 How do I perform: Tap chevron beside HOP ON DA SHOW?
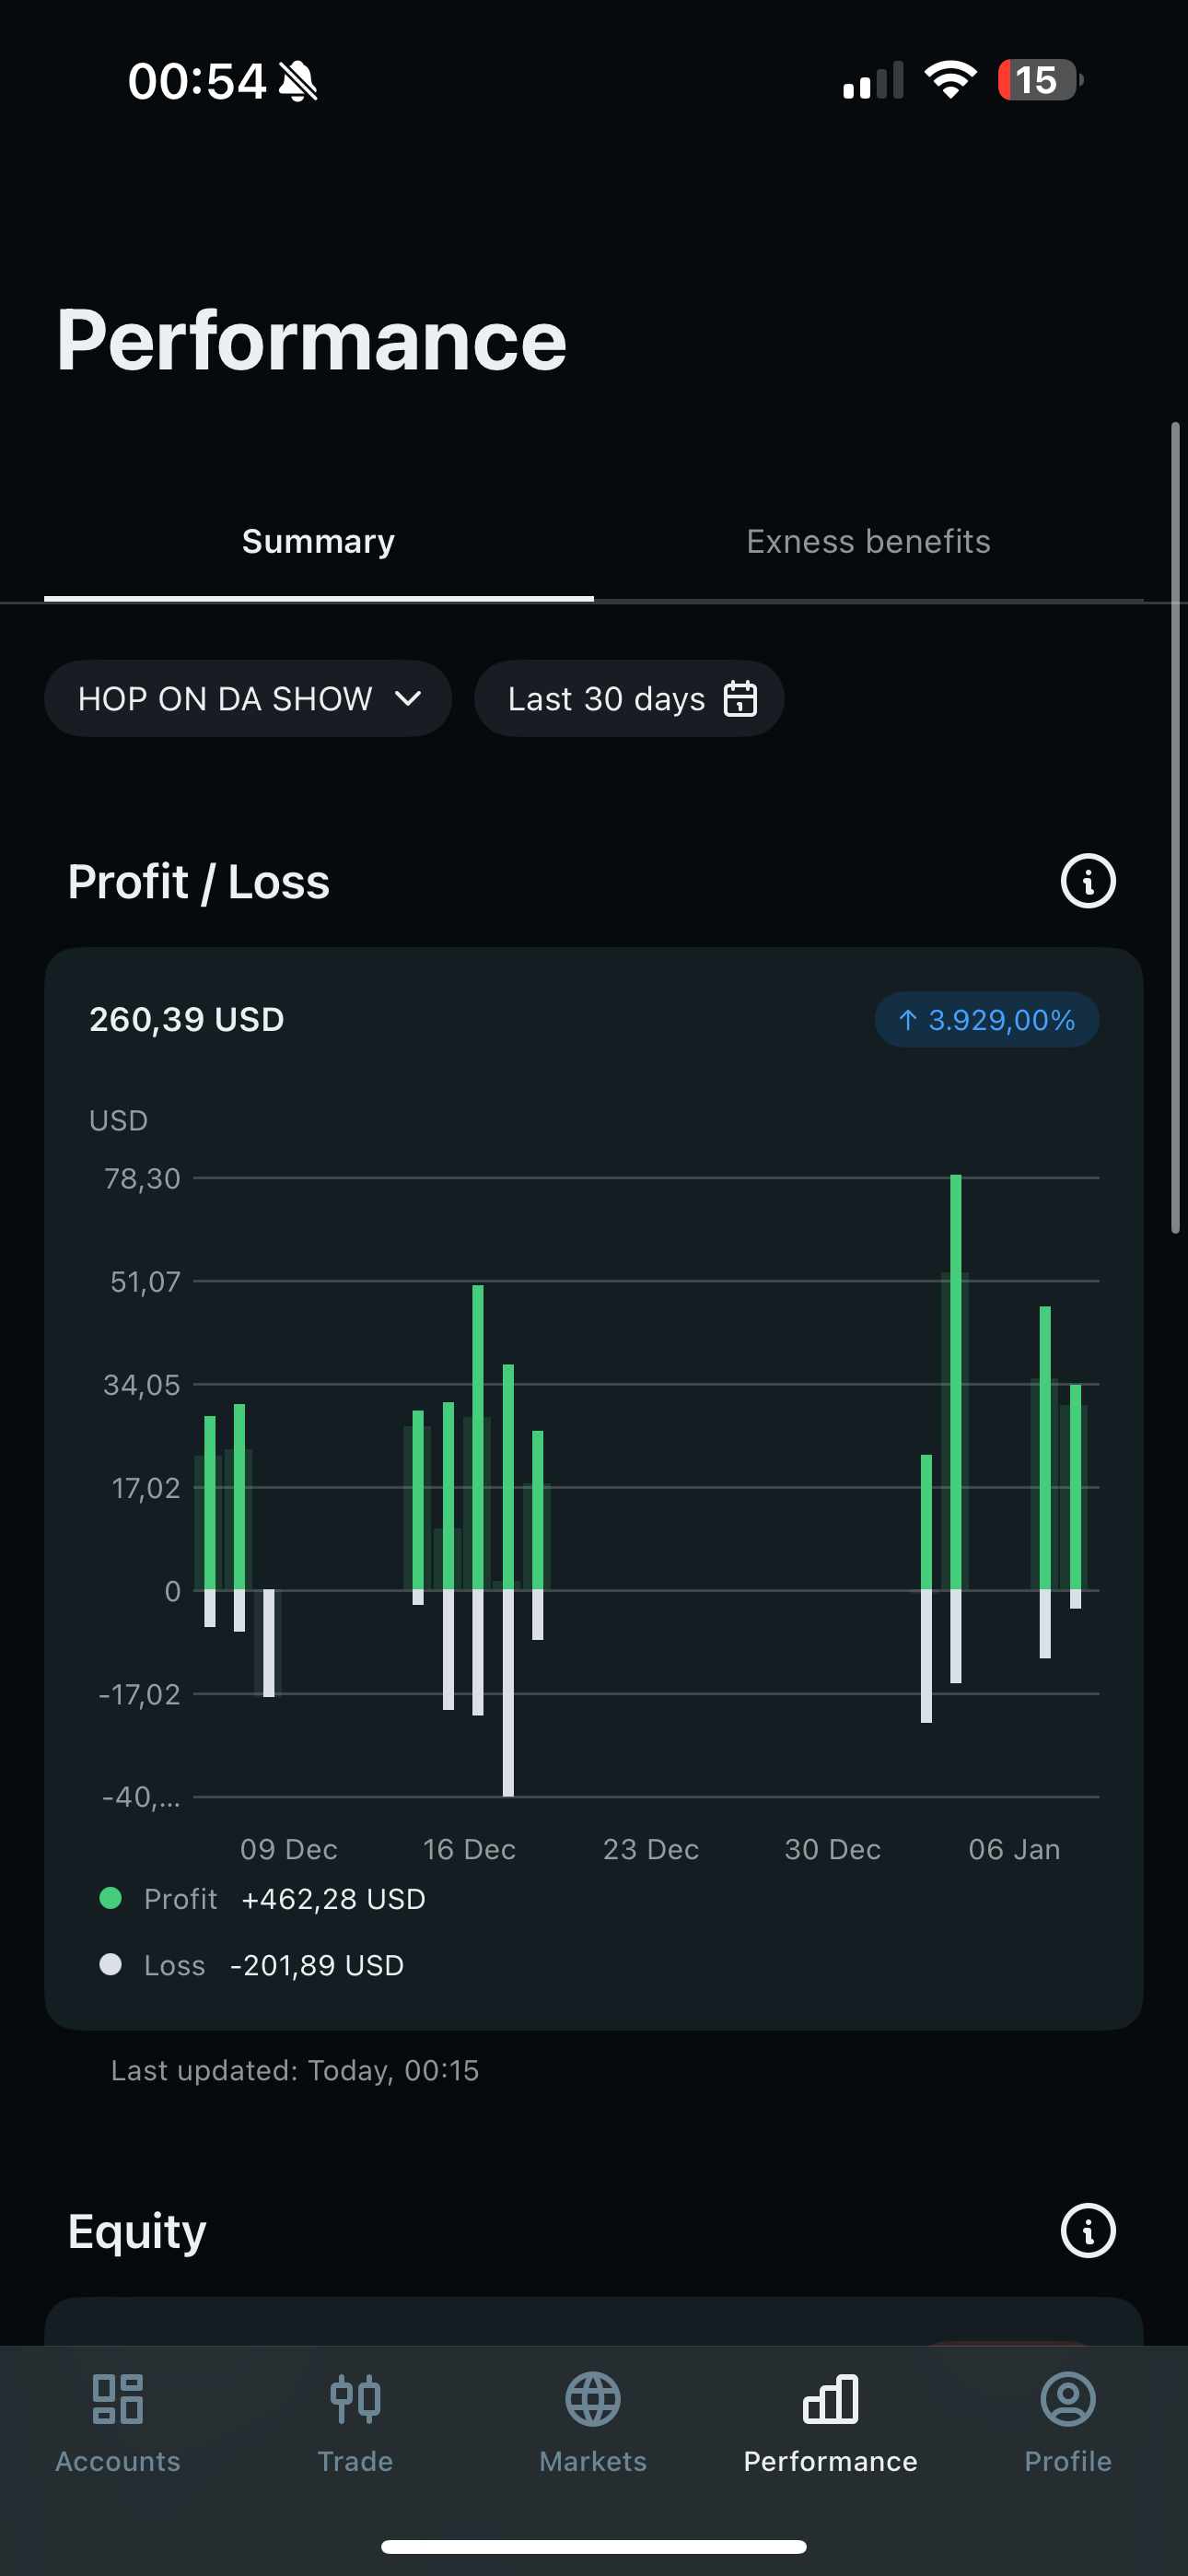(408, 698)
